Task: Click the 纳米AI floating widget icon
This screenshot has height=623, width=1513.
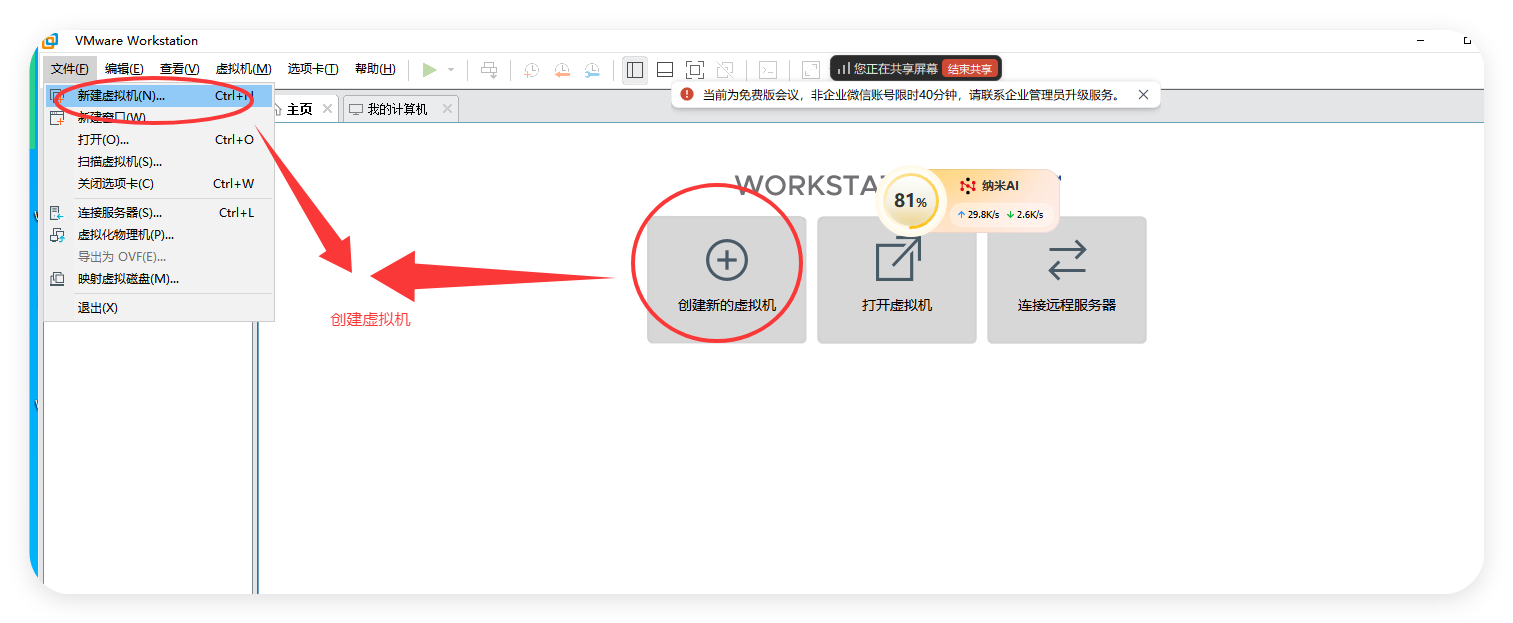Action: tap(966, 185)
